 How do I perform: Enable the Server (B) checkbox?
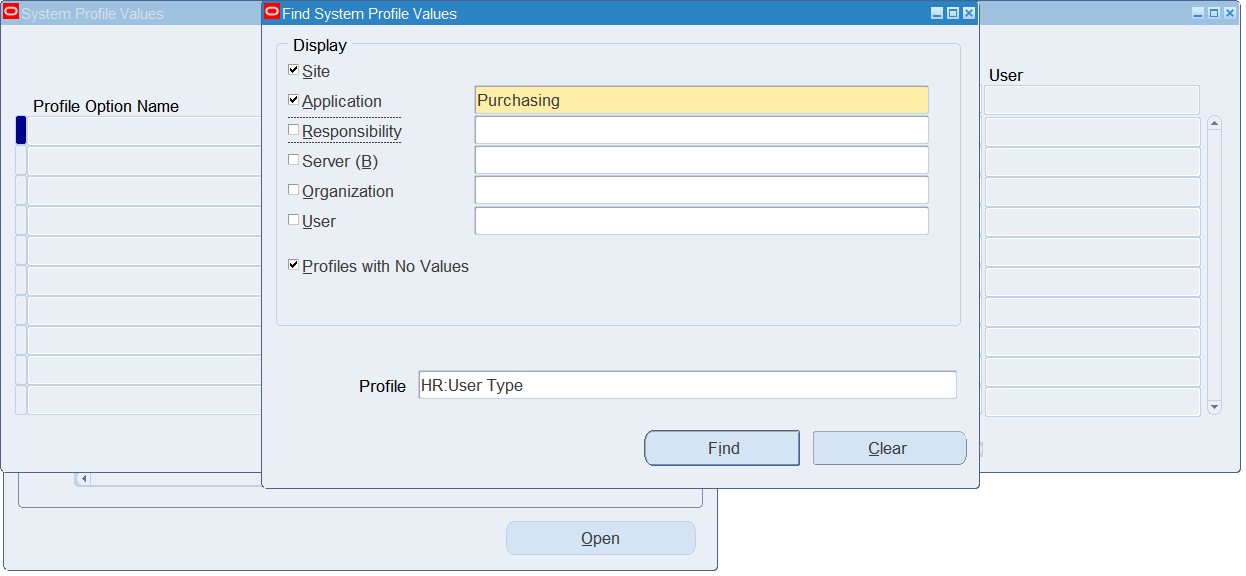(x=293, y=160)
